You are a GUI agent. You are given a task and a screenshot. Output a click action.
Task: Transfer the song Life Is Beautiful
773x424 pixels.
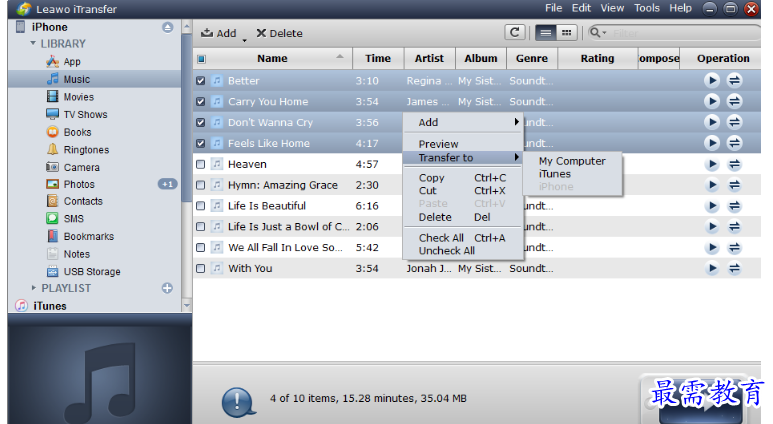(735, 206)
